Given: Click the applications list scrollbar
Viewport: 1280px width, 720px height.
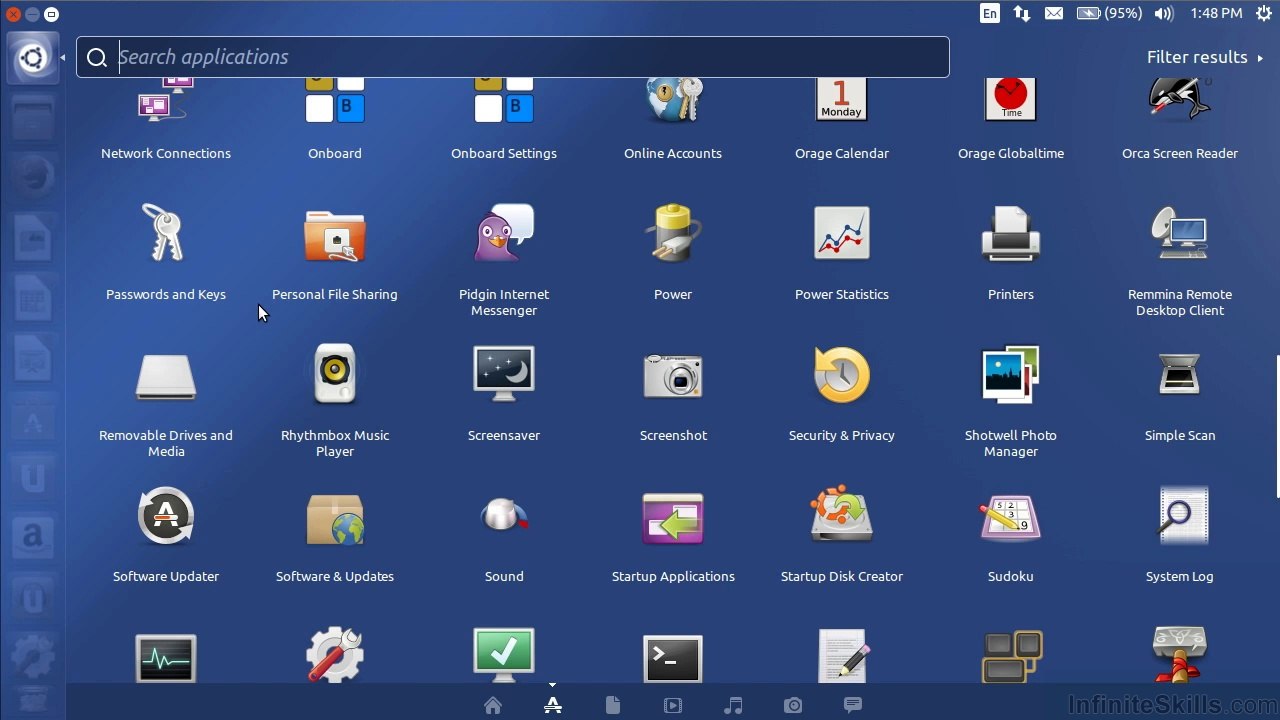Looking at the screenshot, I should (x=1277, y=426).
